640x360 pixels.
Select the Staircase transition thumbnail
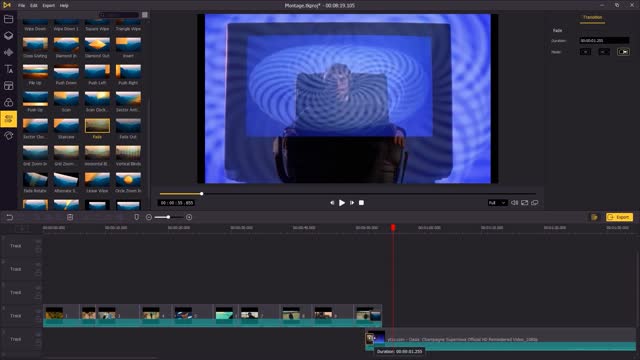(66, 126)
